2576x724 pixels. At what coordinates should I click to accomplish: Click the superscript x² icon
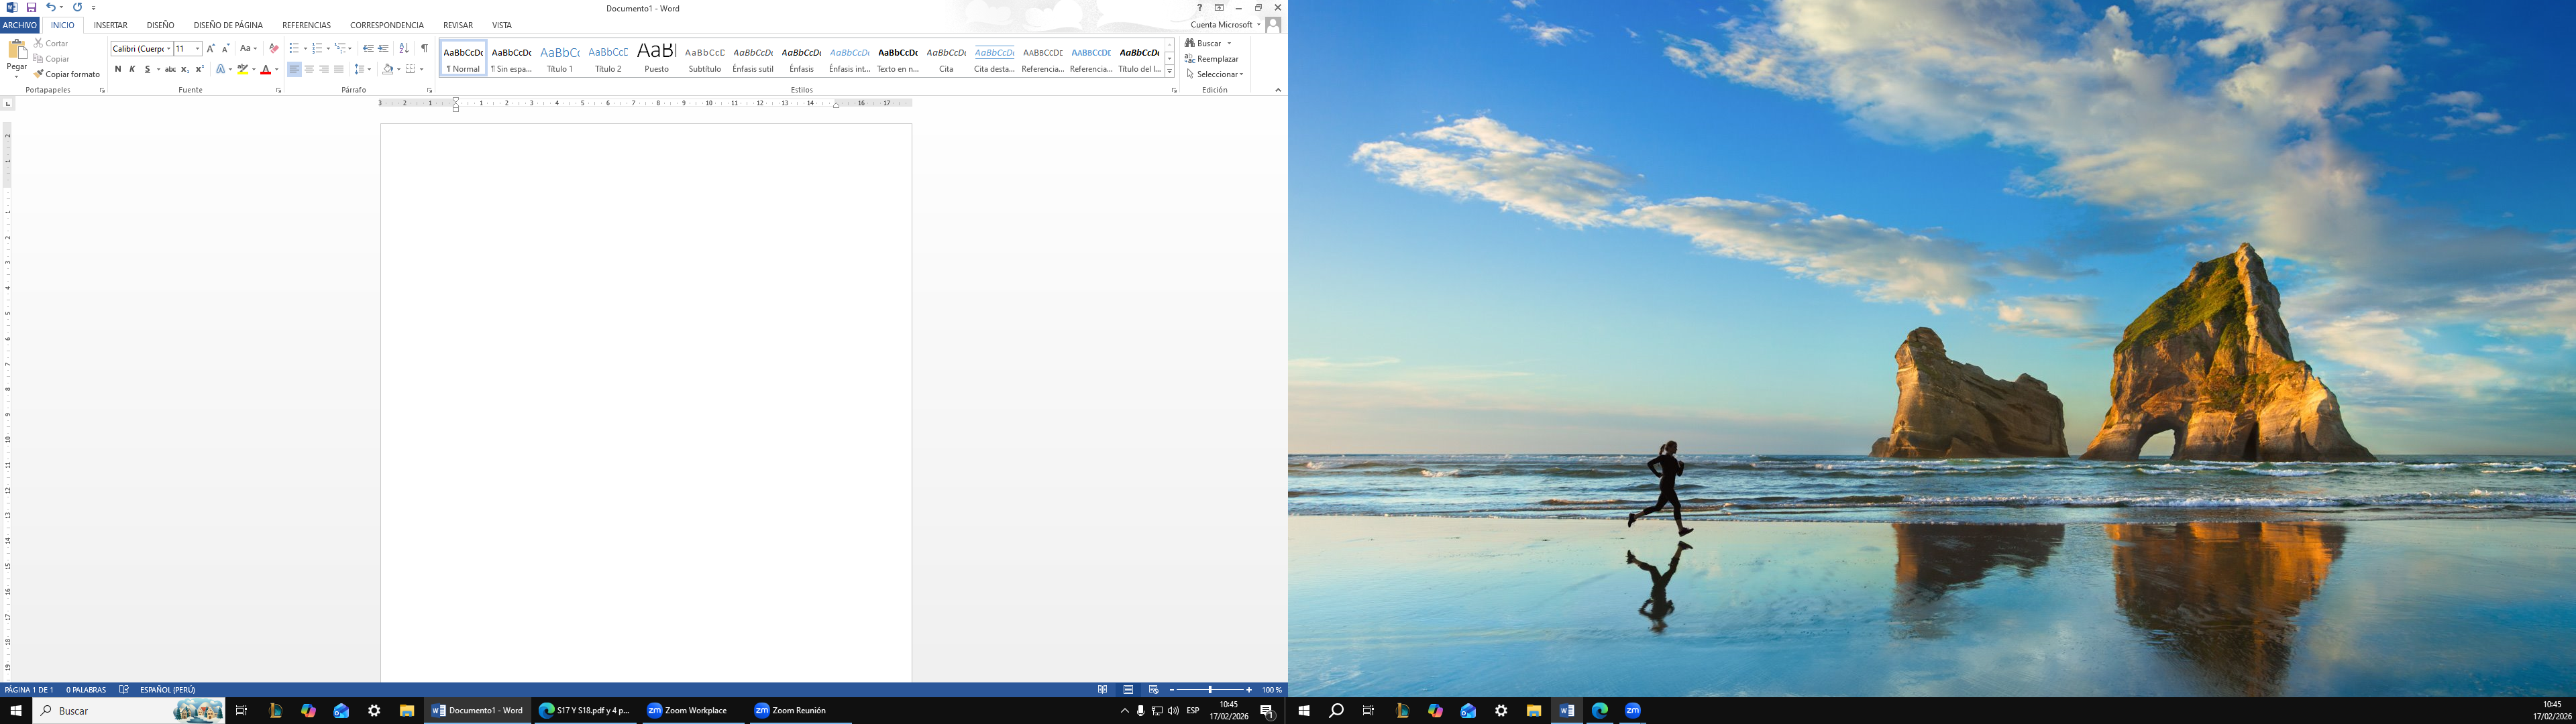tap(199, 69)
